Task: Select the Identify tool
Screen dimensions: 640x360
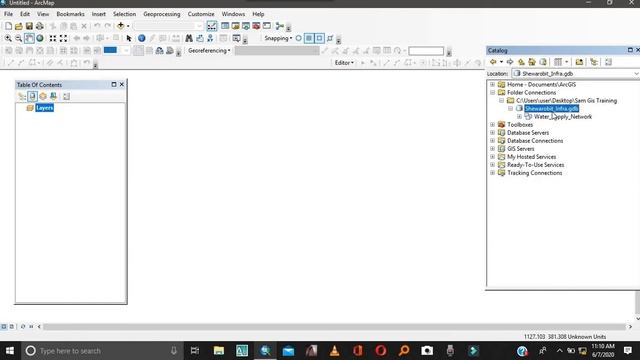Action: (x=142, y=38)
